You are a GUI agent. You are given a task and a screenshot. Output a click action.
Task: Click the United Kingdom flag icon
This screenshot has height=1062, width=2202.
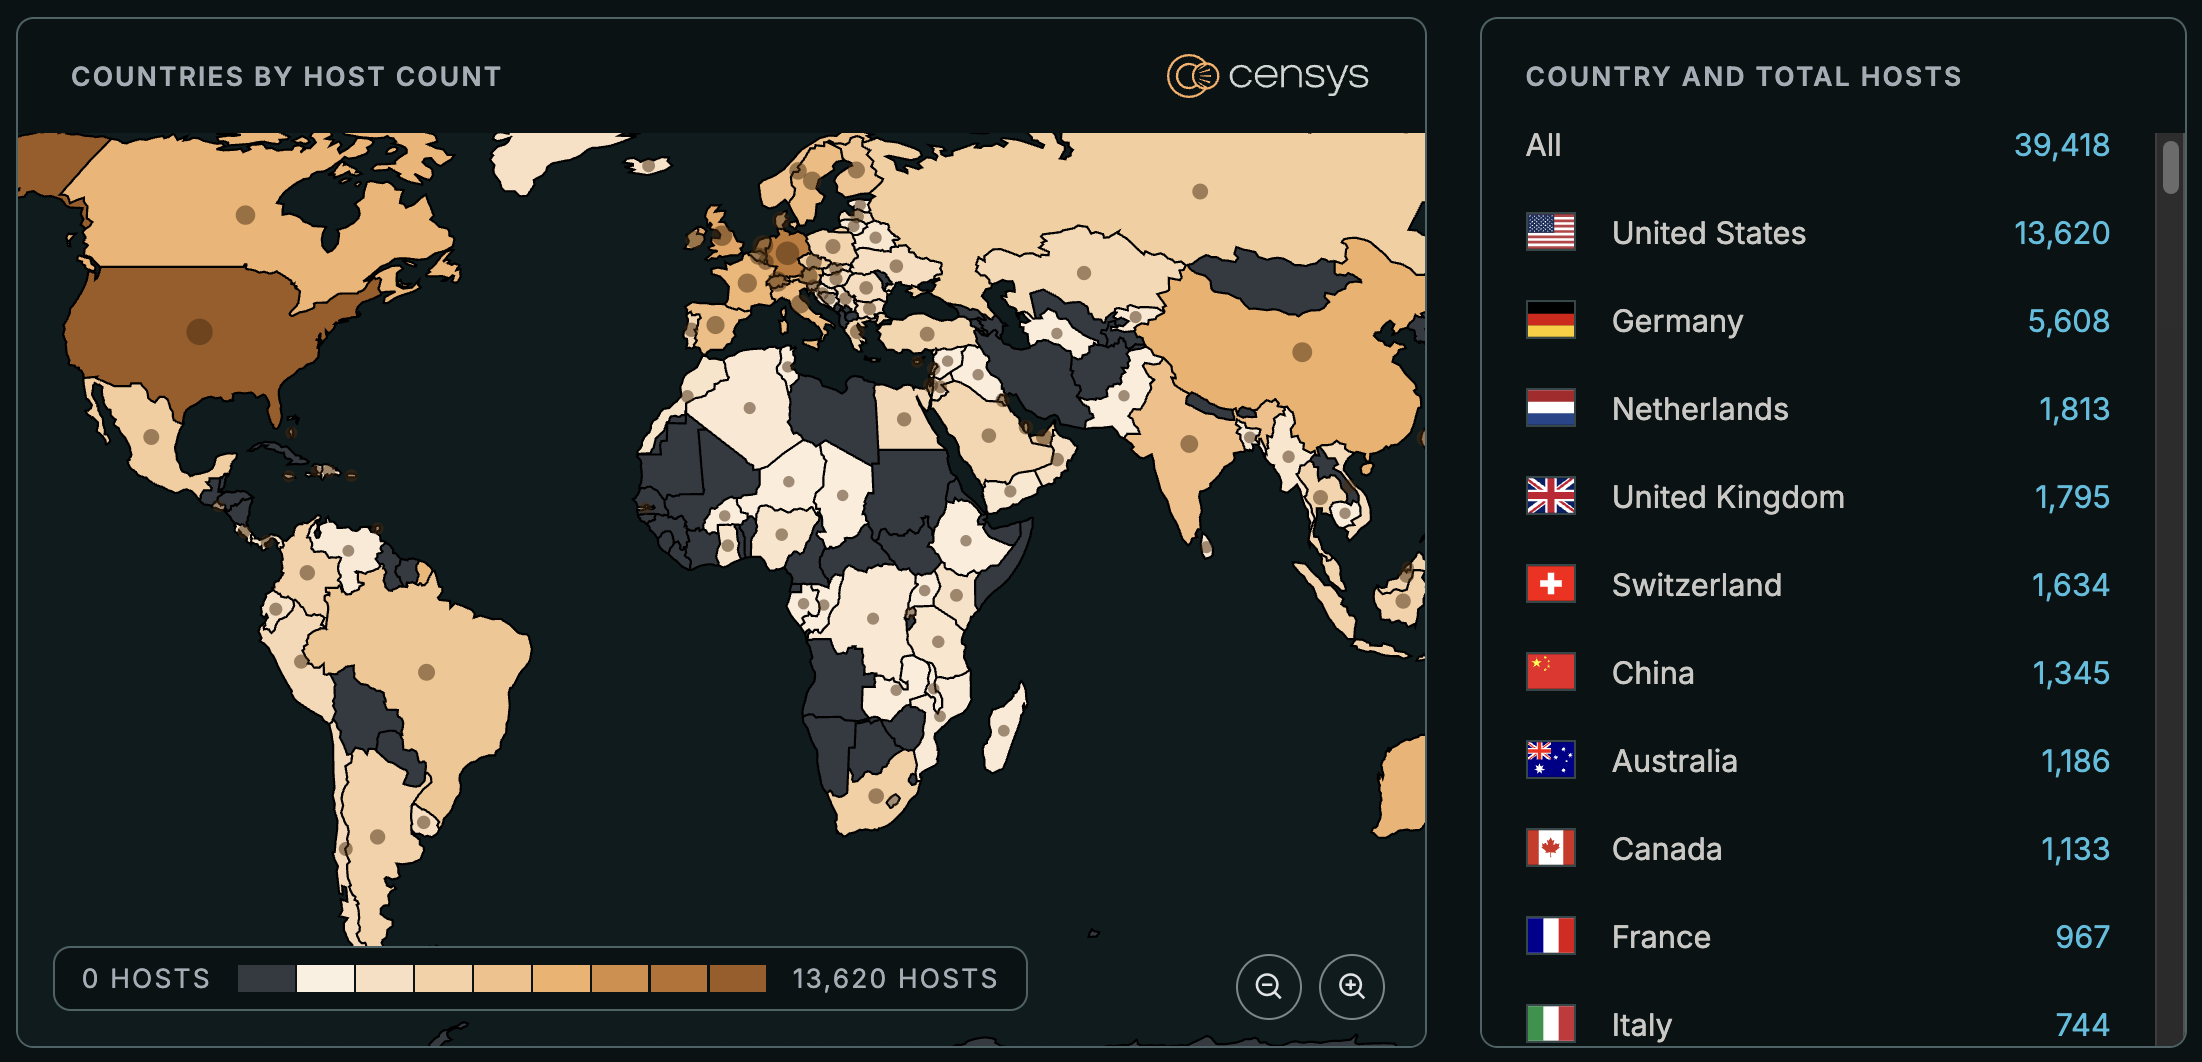tap(1550, 496)
